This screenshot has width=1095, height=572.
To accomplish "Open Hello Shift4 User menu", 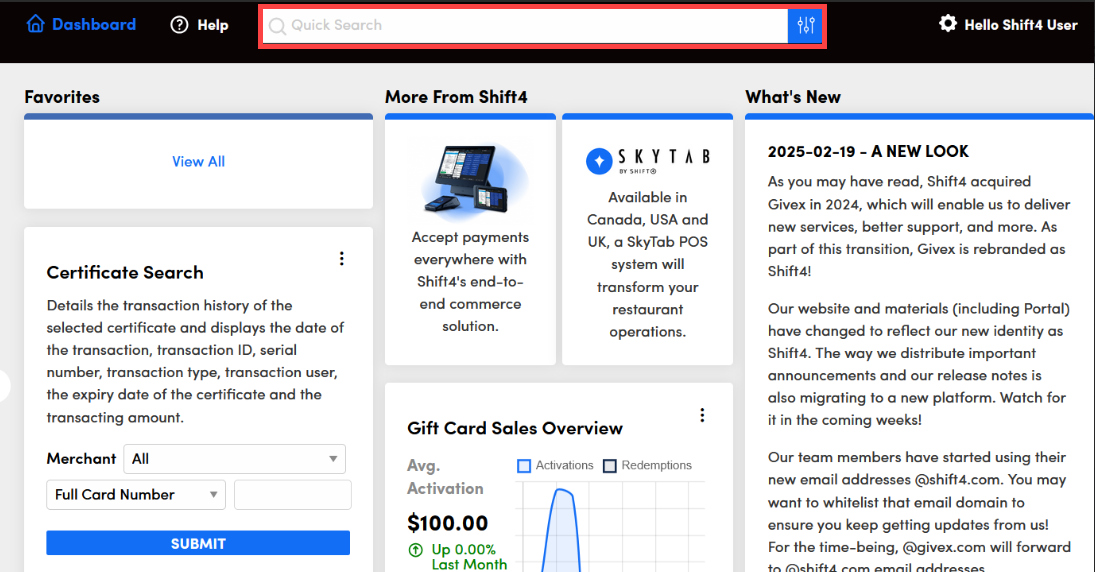I will [1021, 25].
